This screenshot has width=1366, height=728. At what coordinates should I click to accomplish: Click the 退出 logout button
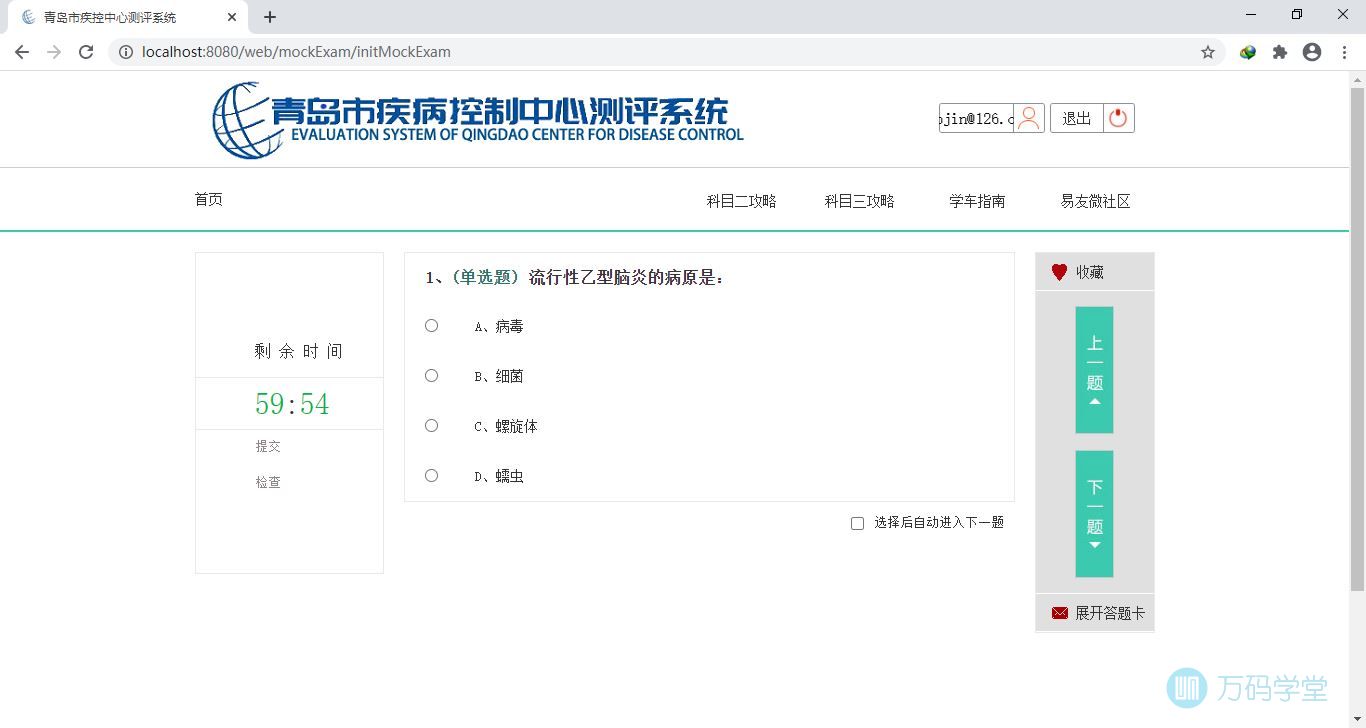[x=1077, y=118]
